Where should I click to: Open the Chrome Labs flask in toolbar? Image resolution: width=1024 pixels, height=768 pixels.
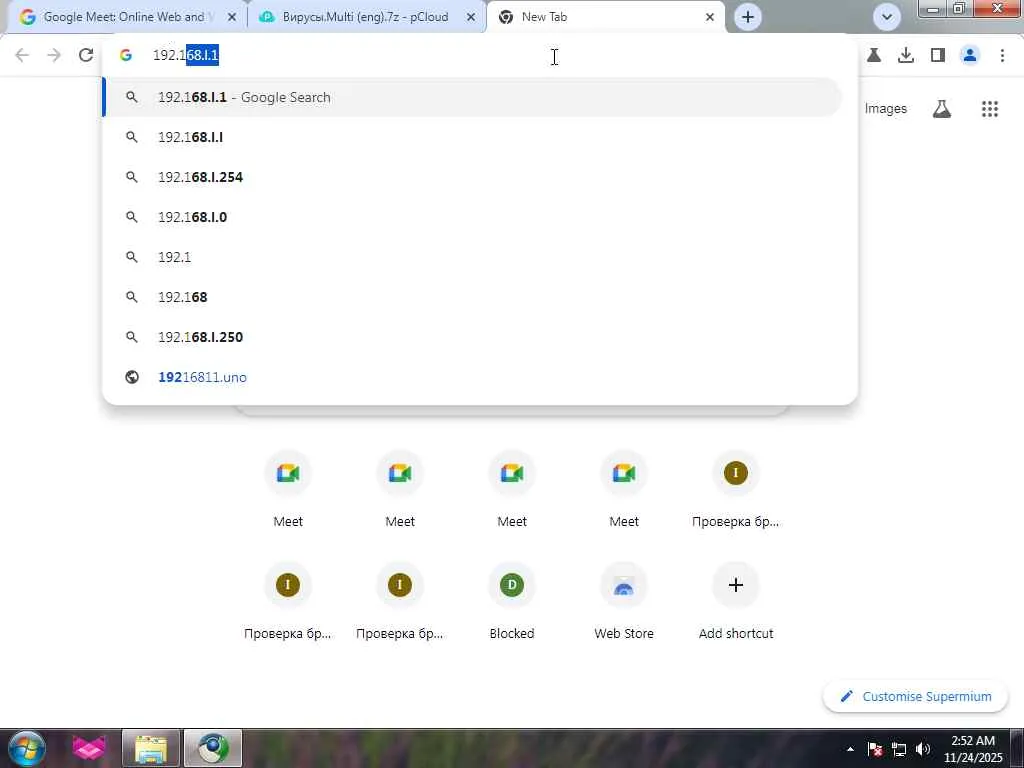point(874,56)
